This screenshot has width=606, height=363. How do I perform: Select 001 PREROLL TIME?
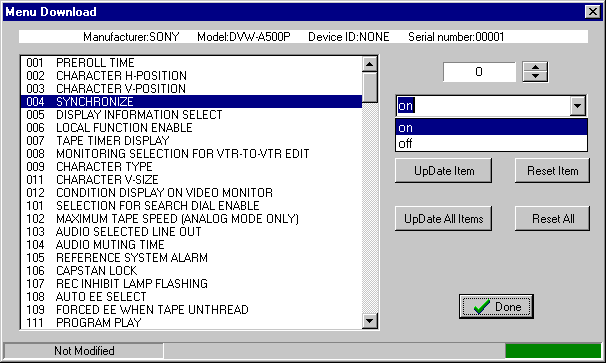point(191,63)
